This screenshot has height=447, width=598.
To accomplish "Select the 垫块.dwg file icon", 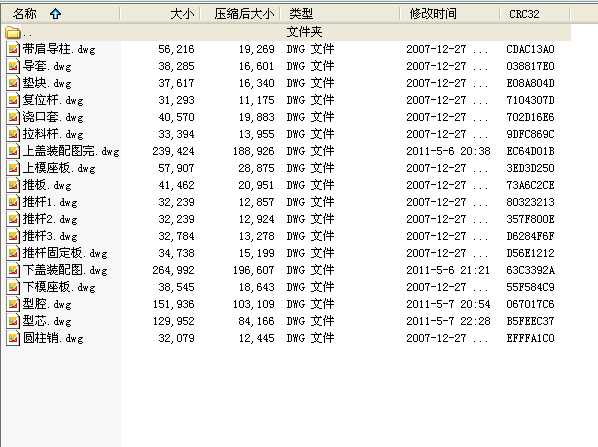I will pyautogui.click(x=13, y=84).
